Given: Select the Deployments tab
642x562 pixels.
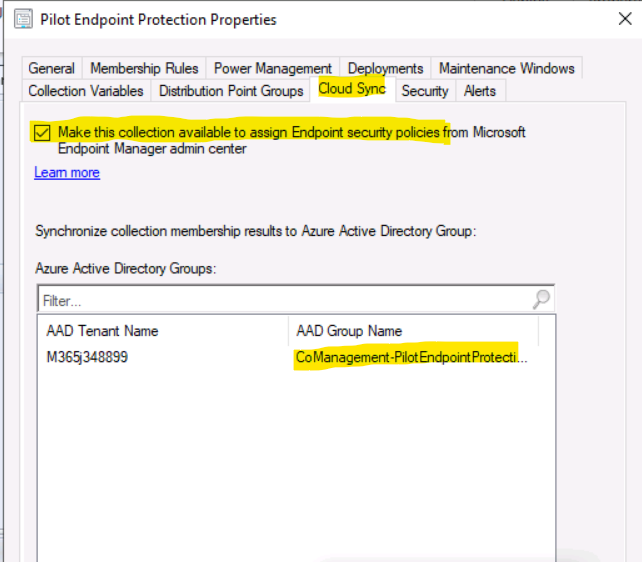Looking at the screenshot, I should pos(385,68).
